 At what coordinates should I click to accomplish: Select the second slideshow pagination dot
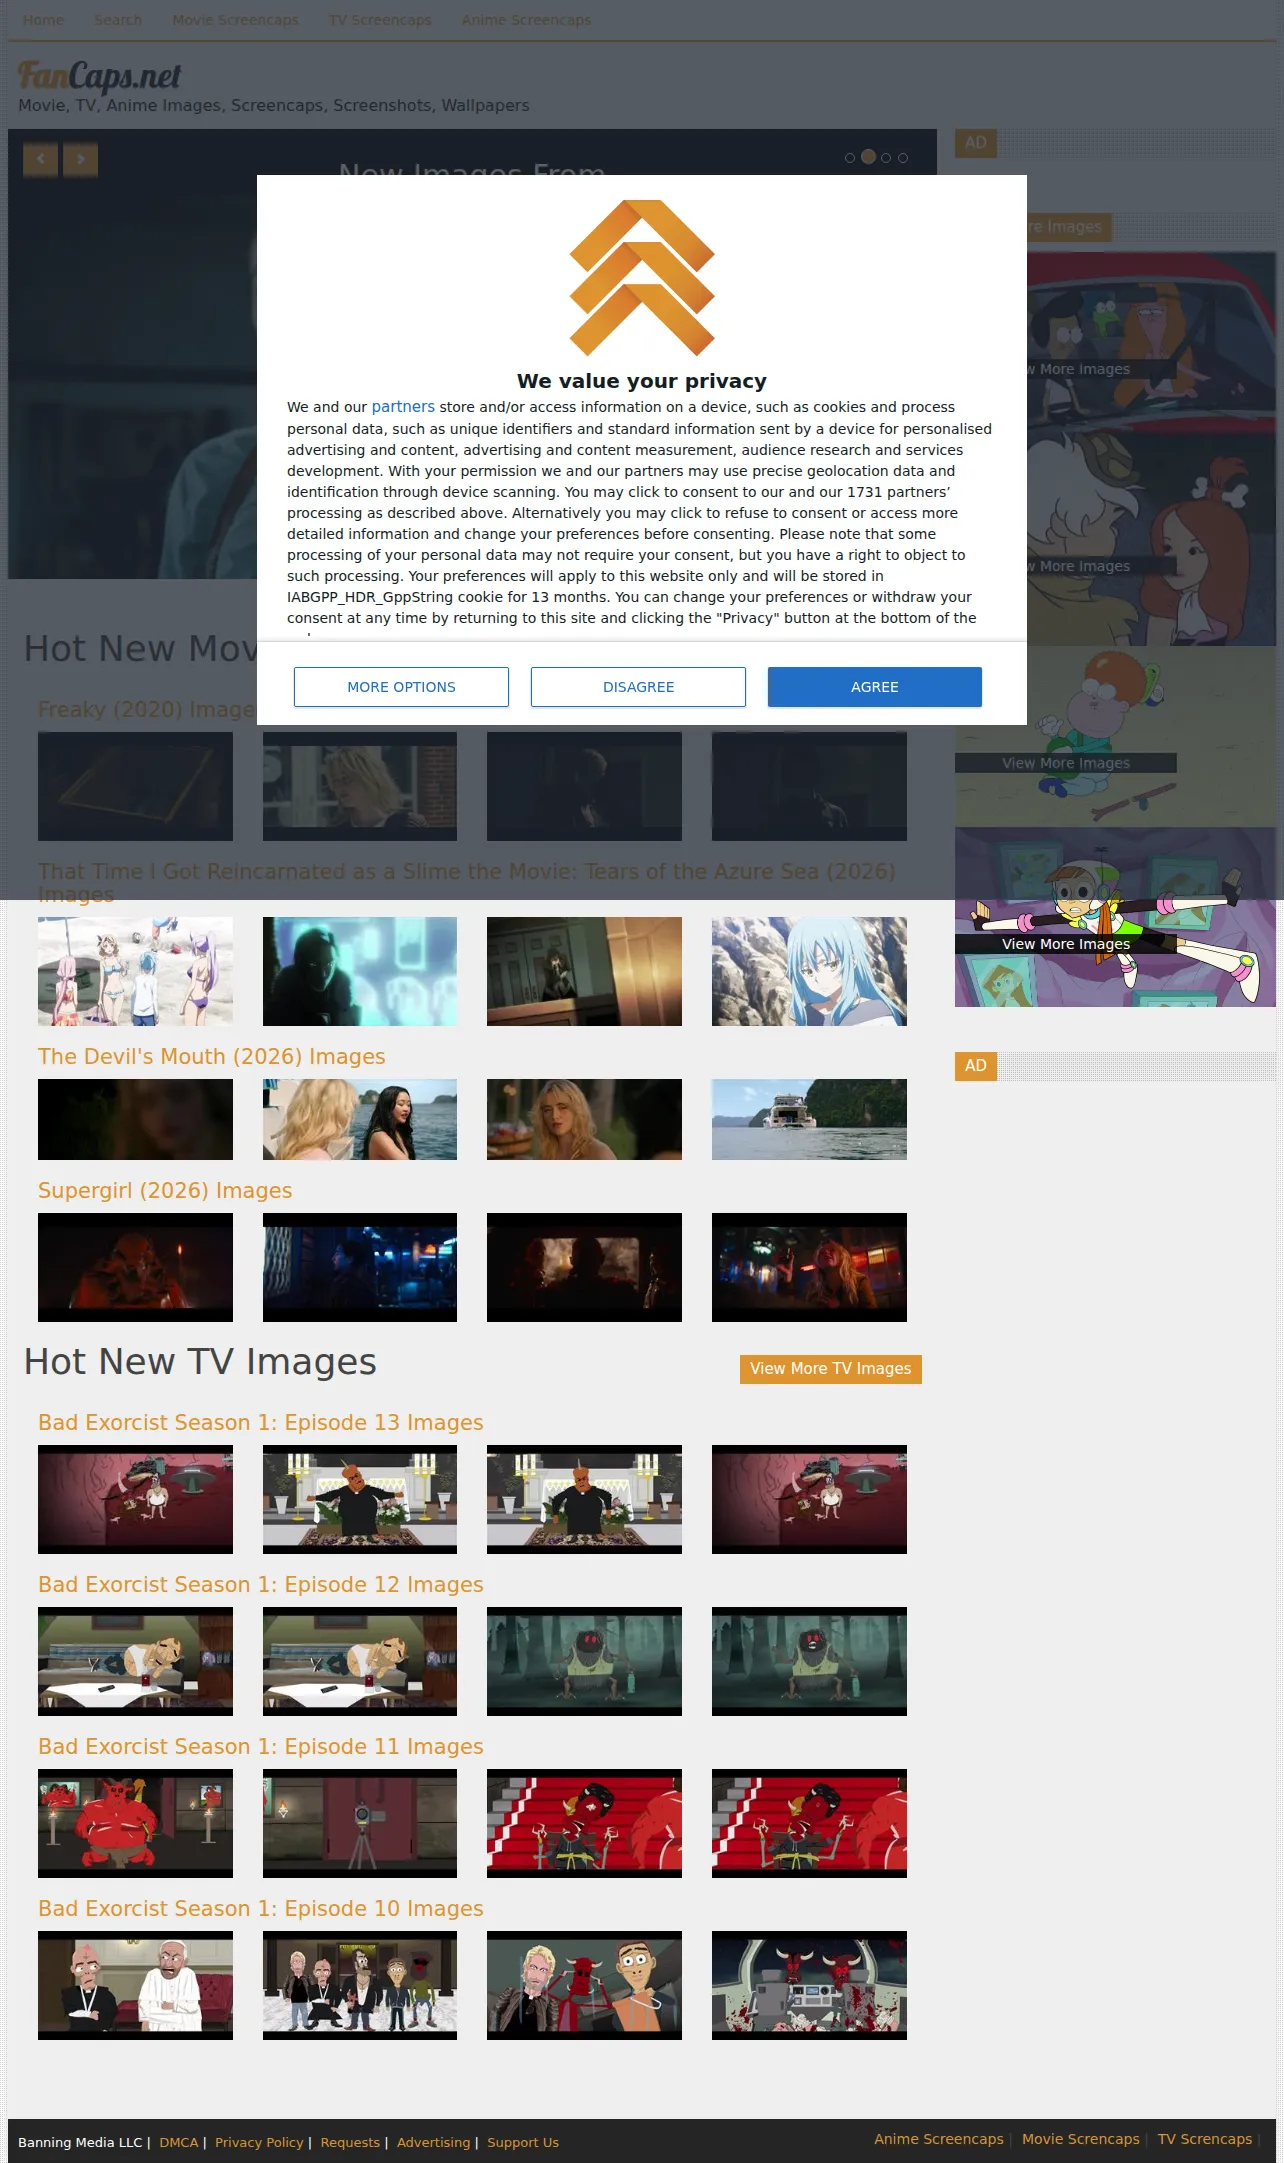point(868,157)
